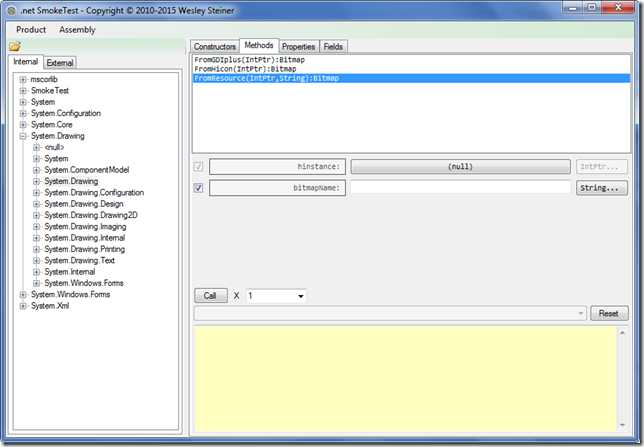The image size is (644, 447).
Task: Click the yellow output text area
Action: (x=405, y=379)
